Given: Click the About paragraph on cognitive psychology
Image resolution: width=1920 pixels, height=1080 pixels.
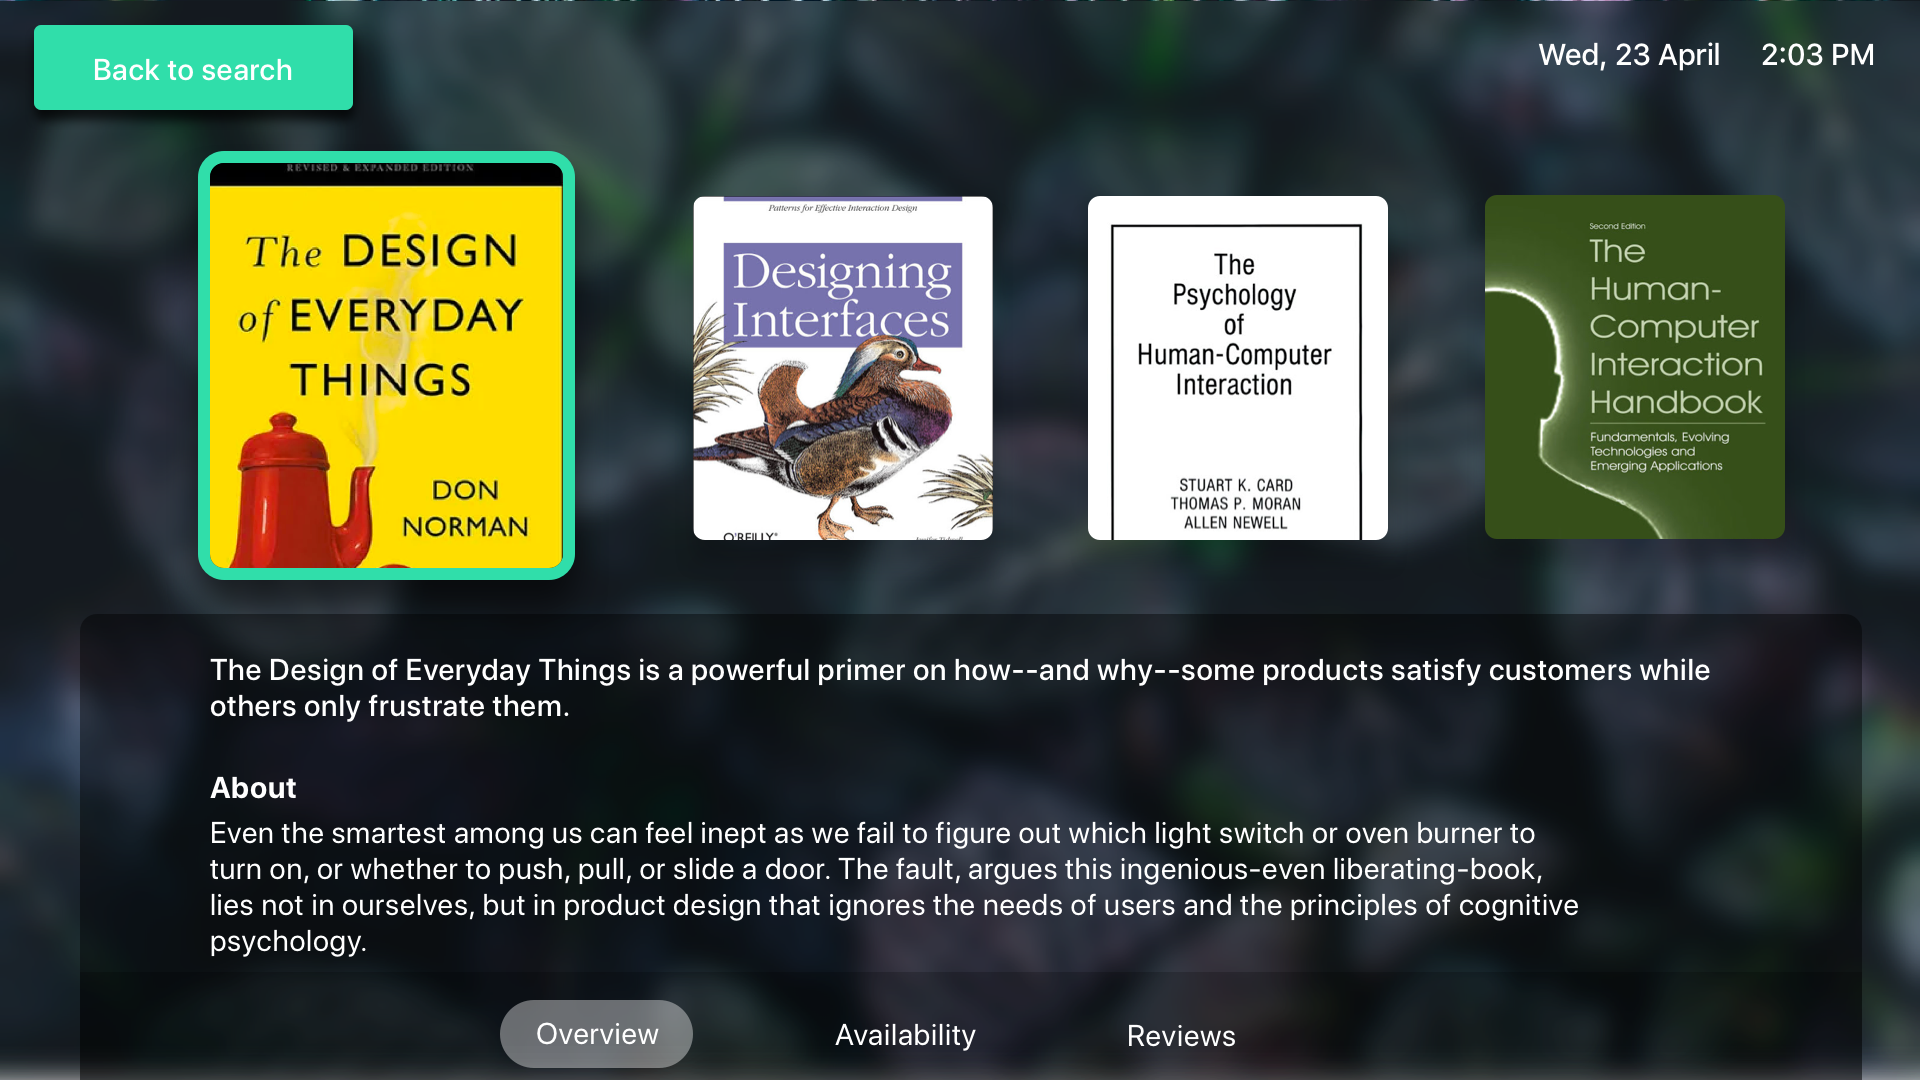Looking at the screenshot, I should [894, 887].
